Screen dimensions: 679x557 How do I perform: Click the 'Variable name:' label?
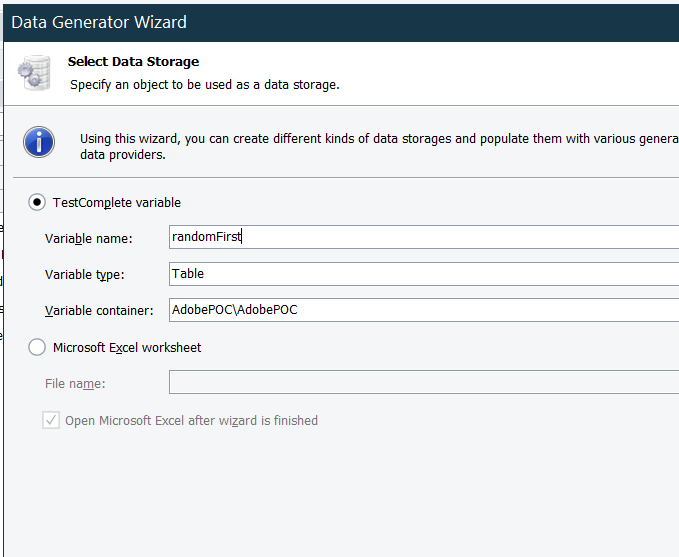[96, 238]
